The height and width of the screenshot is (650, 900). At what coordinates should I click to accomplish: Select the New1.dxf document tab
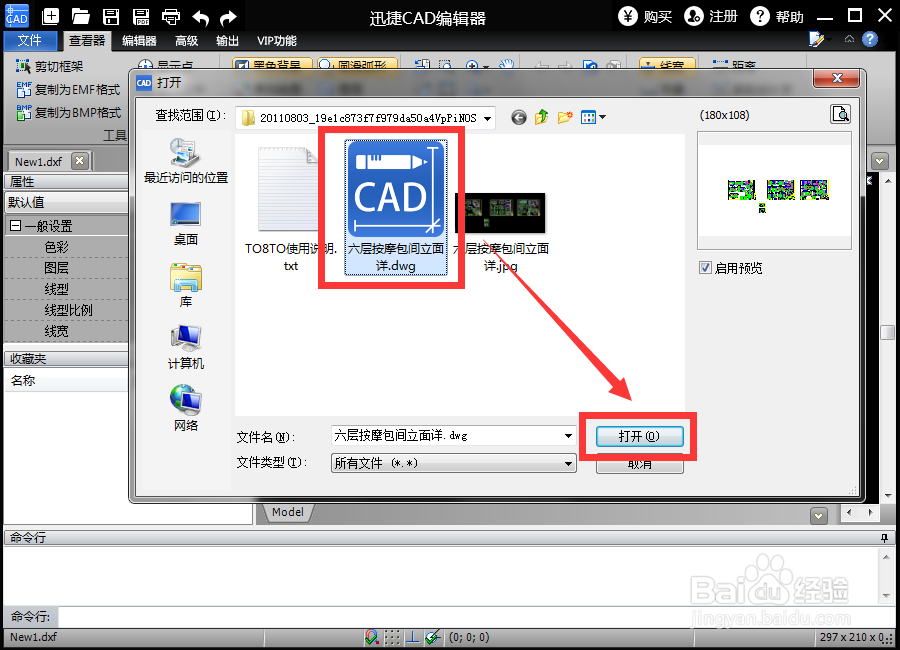[x=38, y=161]
